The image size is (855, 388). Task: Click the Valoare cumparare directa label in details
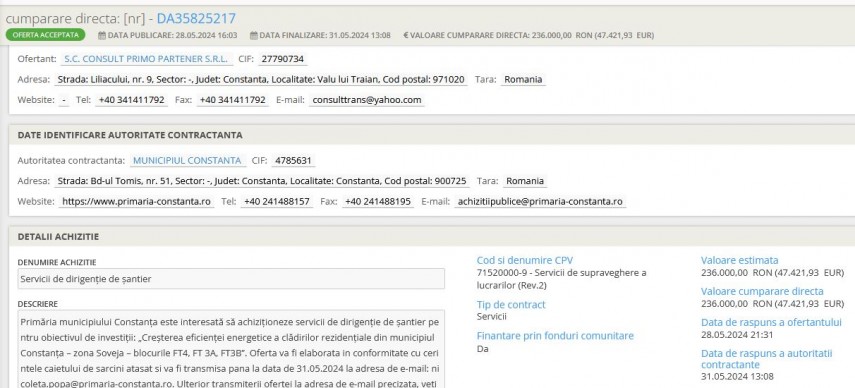pos(762,292)
